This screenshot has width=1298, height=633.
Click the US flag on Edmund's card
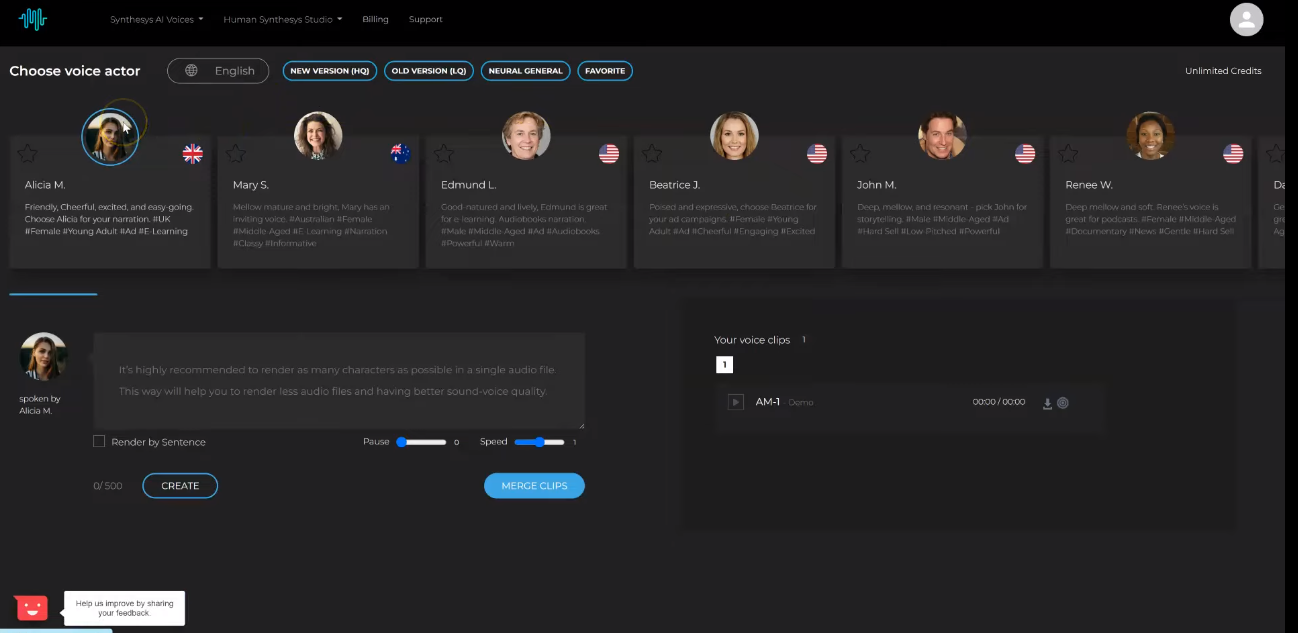608,154
